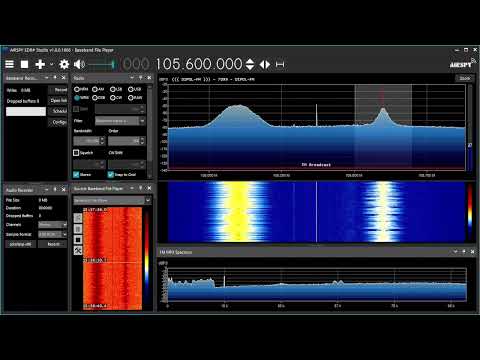Open the Channels dropdown in Audio Recorder
This screenshot has width=480, height=360.
pyautogui.click(x=53, y=225)
